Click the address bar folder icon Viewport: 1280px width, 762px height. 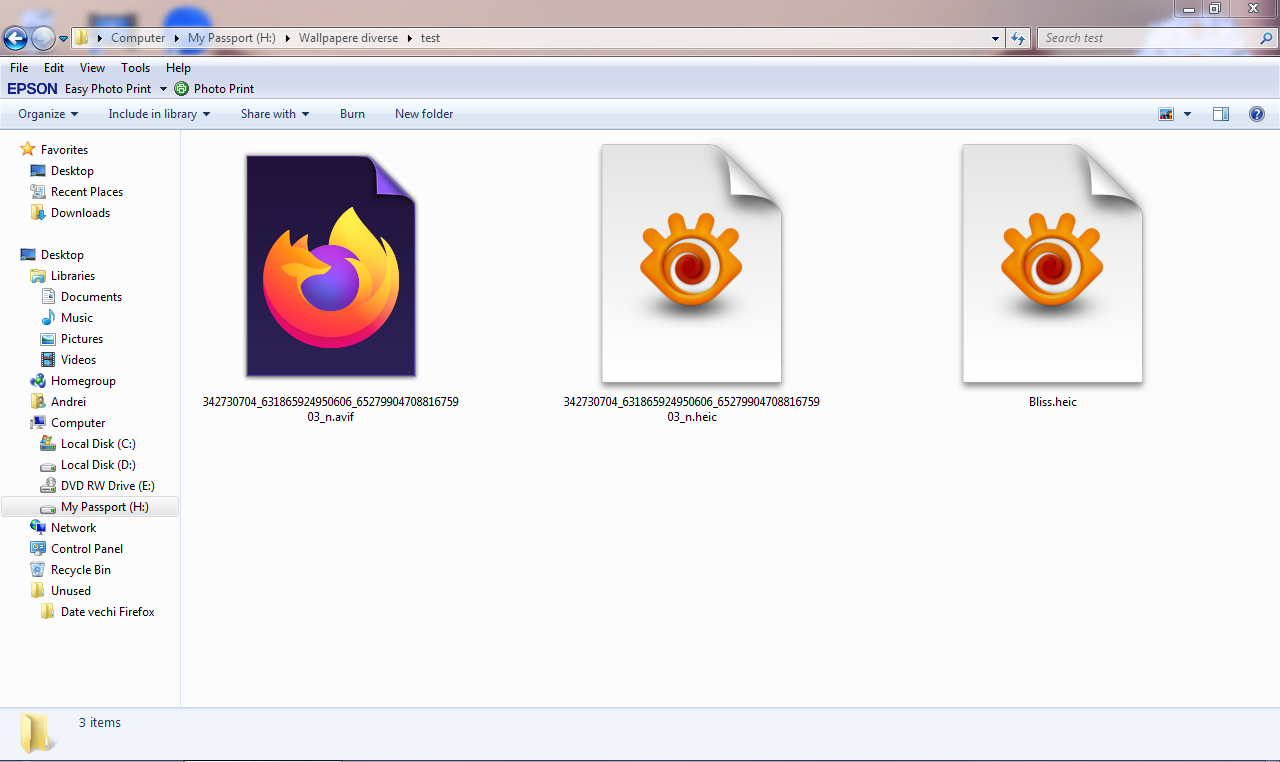pos(82,38)
